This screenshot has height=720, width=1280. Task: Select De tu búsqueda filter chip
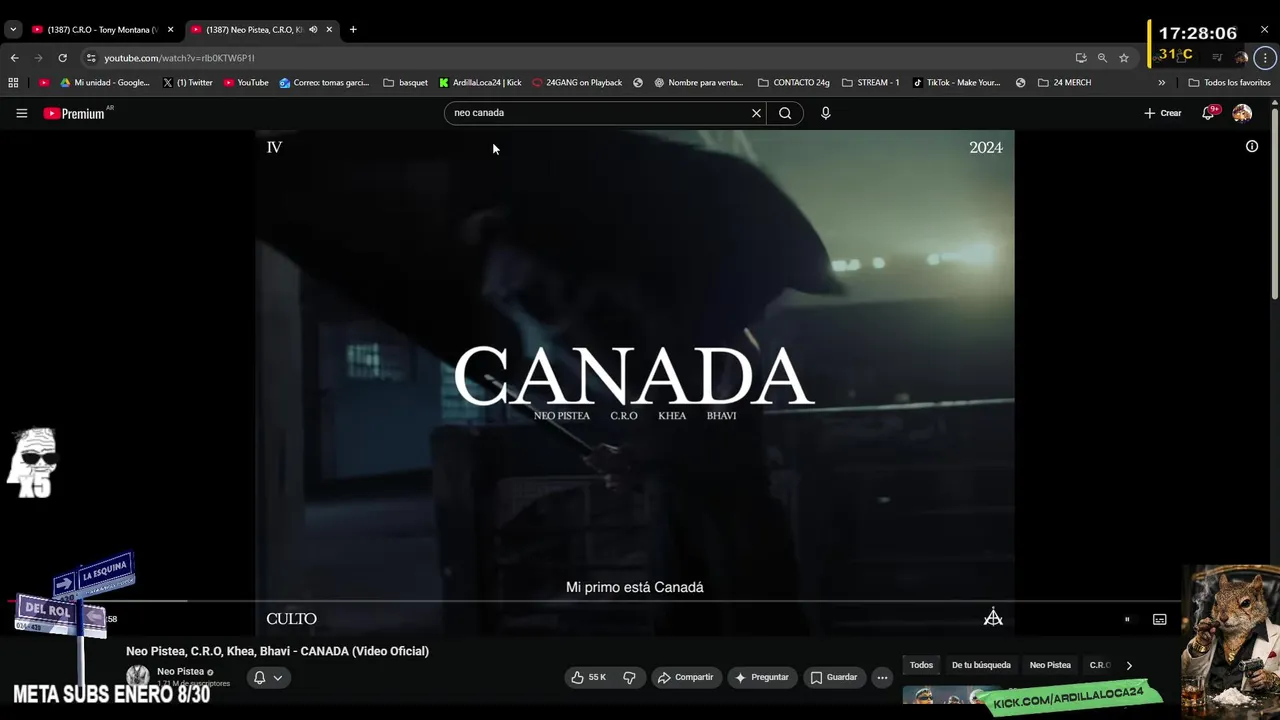pyautogui.click(x=981, y=665)
